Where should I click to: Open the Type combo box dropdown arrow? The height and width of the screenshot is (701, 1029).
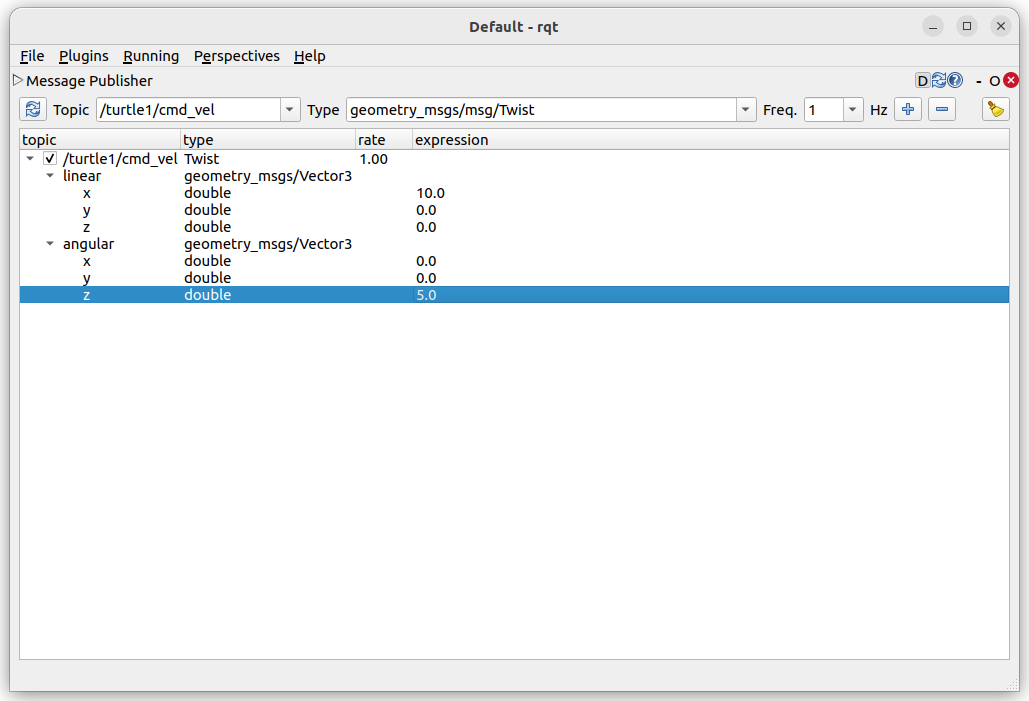click(746, 110)
